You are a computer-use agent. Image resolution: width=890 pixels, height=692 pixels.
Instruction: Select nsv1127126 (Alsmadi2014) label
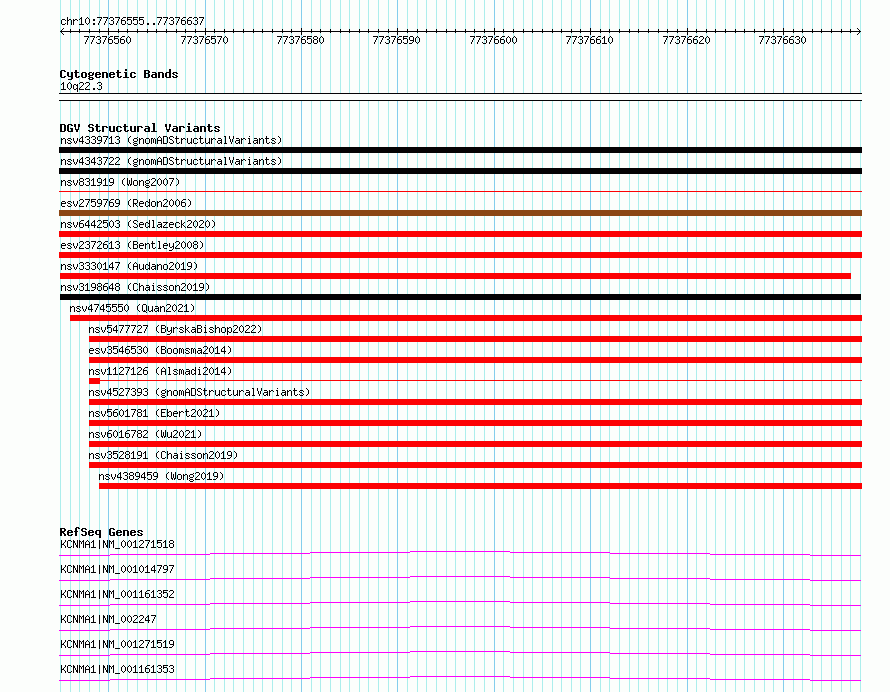[x=160, y=371]
